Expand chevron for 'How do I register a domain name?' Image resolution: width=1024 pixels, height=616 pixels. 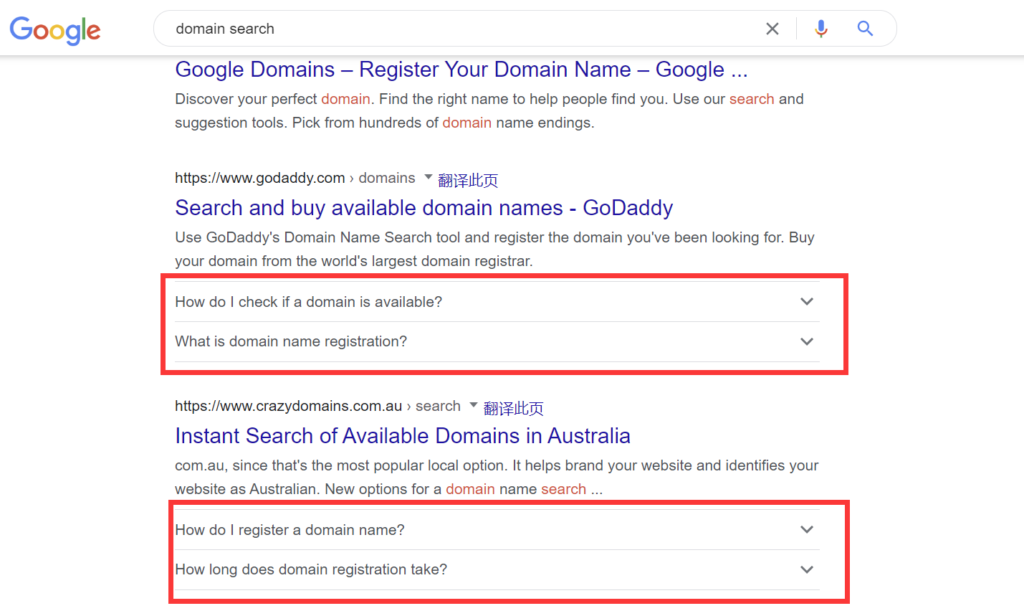(807, 530)
